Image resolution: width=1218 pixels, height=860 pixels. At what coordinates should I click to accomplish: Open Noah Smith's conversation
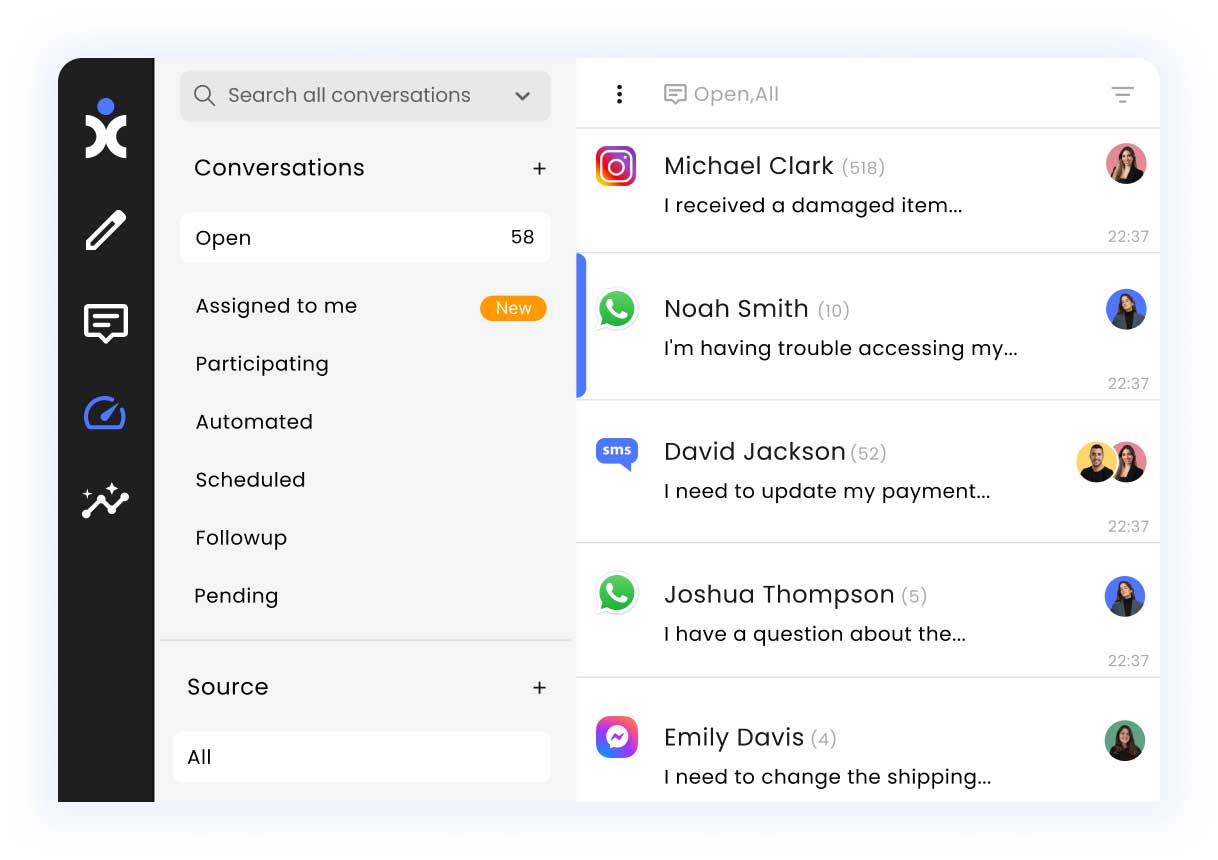click(x=840, y=327)
